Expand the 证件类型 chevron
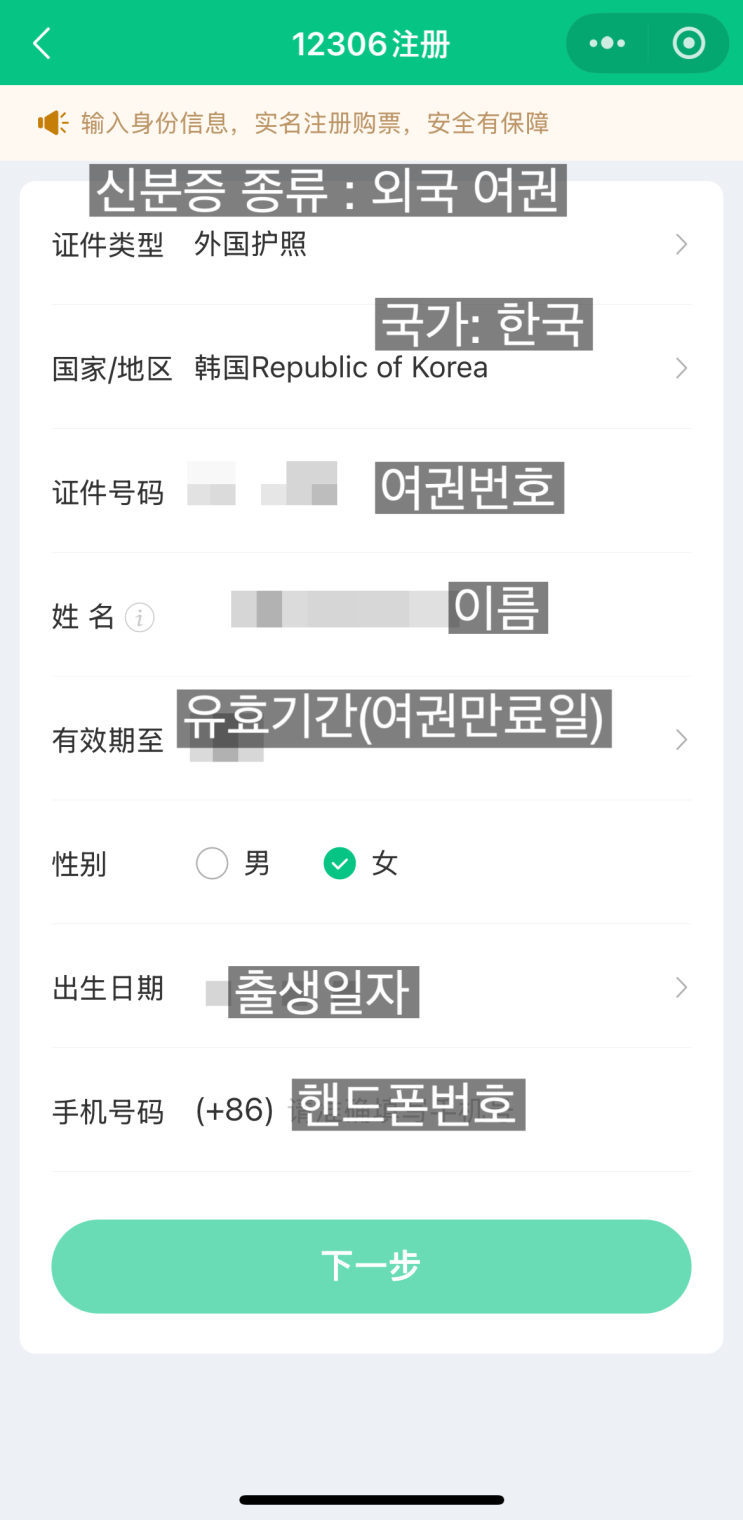Image resolution: width=743 pixels, height=1520 pixels. click(x=681, y=244)
